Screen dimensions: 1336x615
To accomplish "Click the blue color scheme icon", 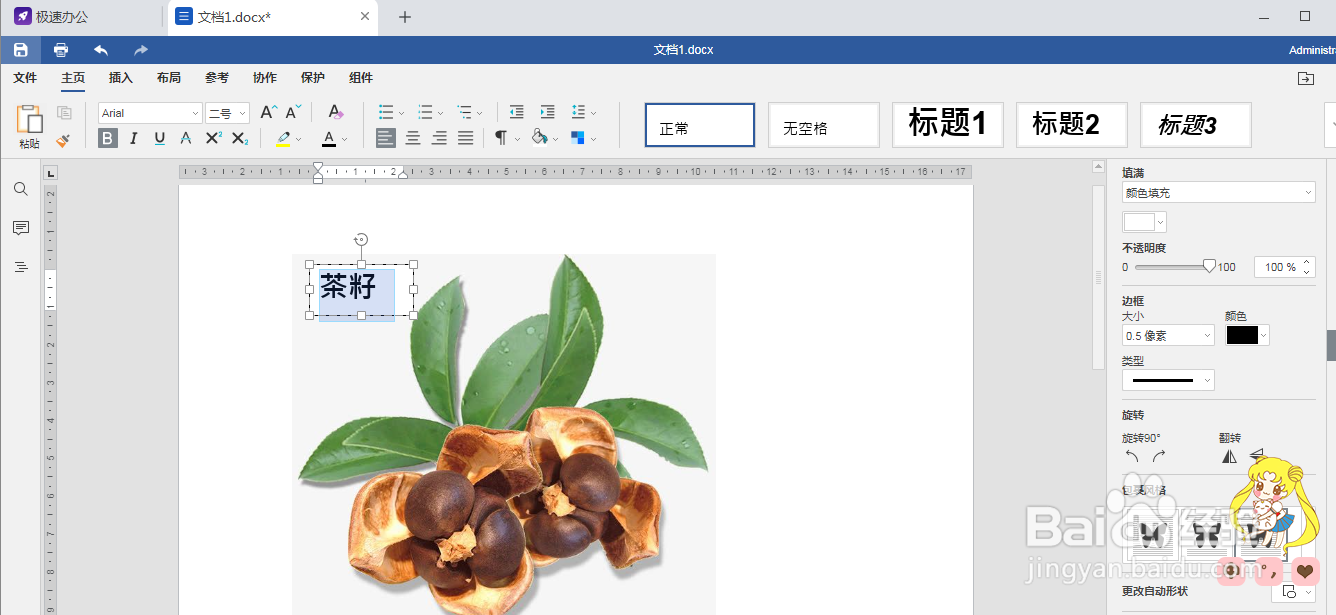I will [x=578, y=138].
